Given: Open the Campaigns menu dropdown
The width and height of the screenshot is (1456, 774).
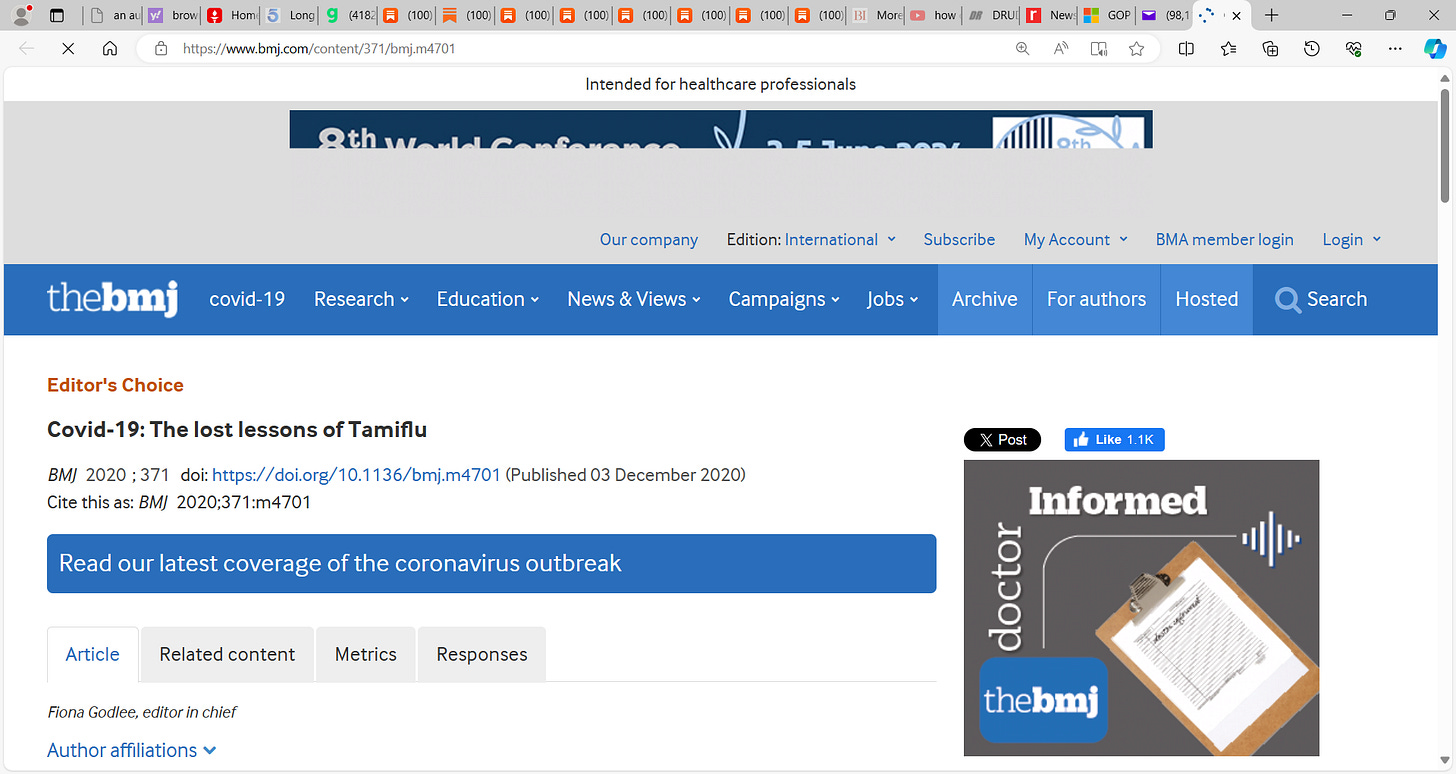Looking at the screenshot, I should pos(784,299).
